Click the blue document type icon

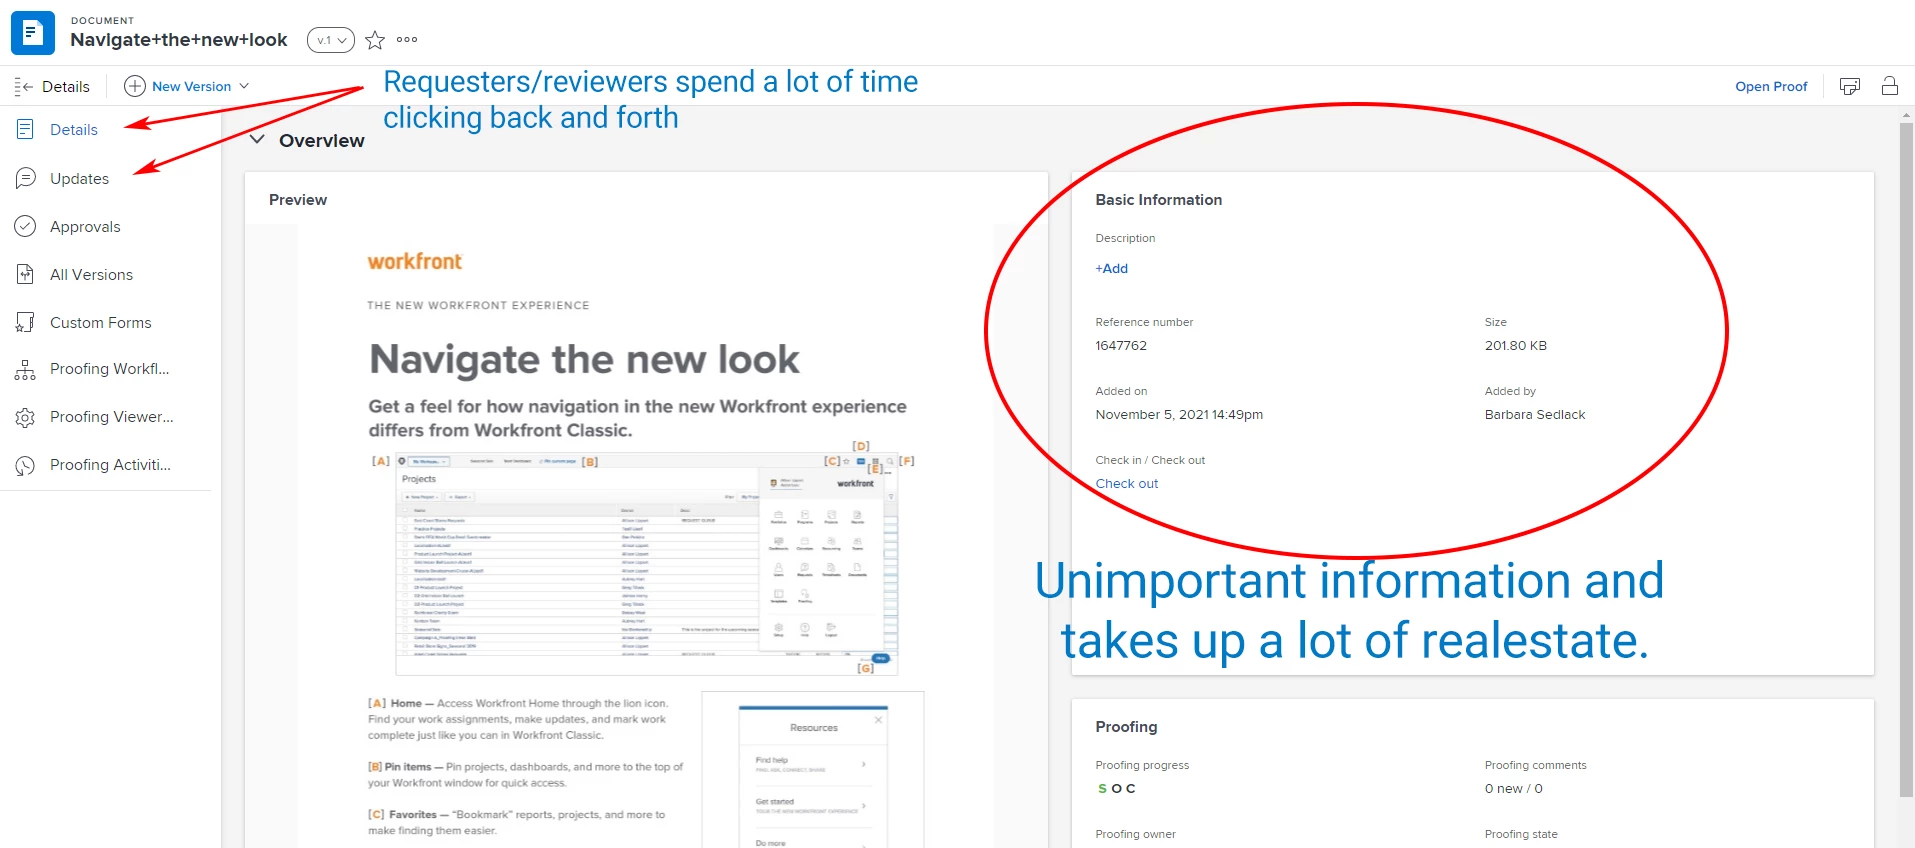[32, 33]
